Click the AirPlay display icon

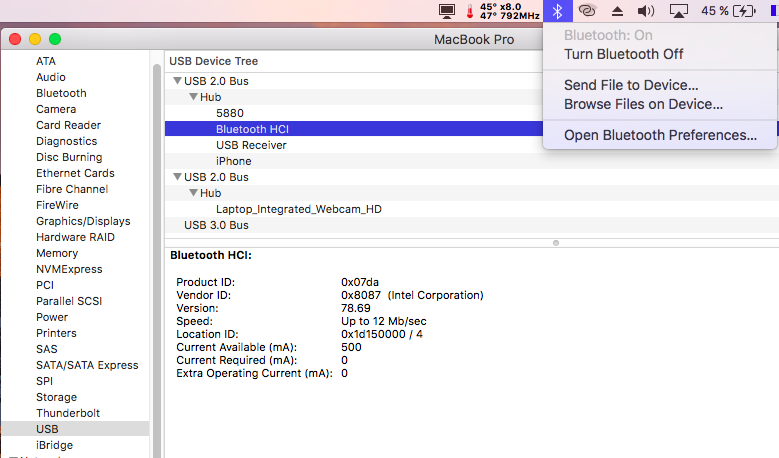click(679, 11)
